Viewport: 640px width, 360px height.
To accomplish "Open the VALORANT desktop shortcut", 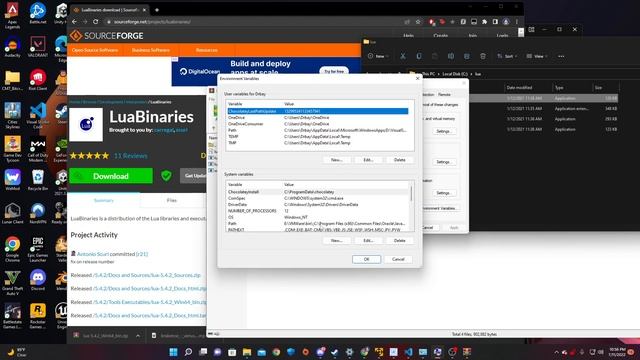I will click(38, 47).
